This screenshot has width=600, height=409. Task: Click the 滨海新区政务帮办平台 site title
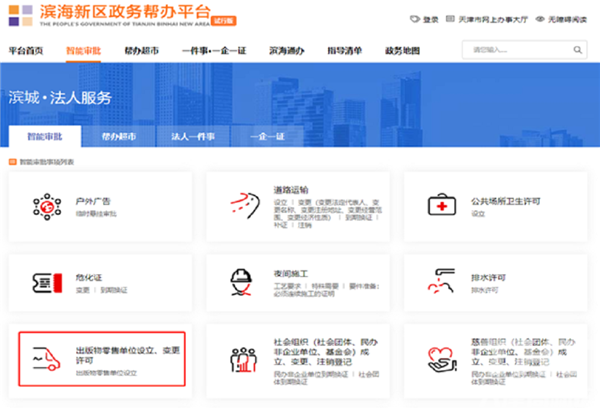coord(125,12)
